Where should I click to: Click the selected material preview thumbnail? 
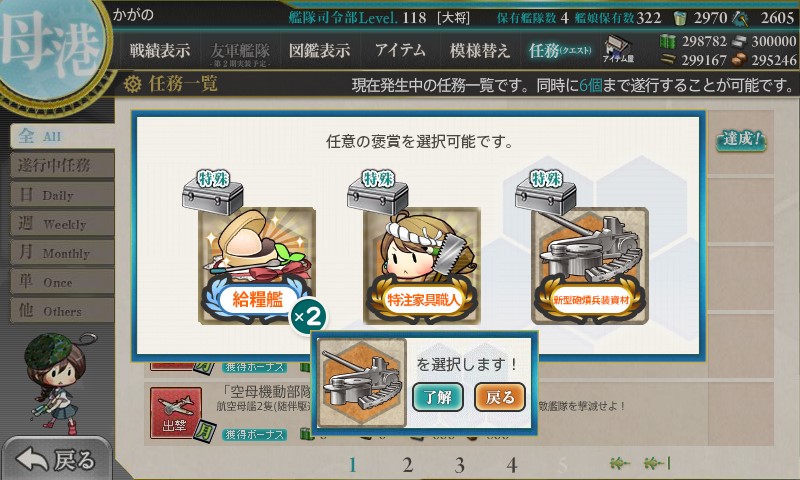[362, 383]
